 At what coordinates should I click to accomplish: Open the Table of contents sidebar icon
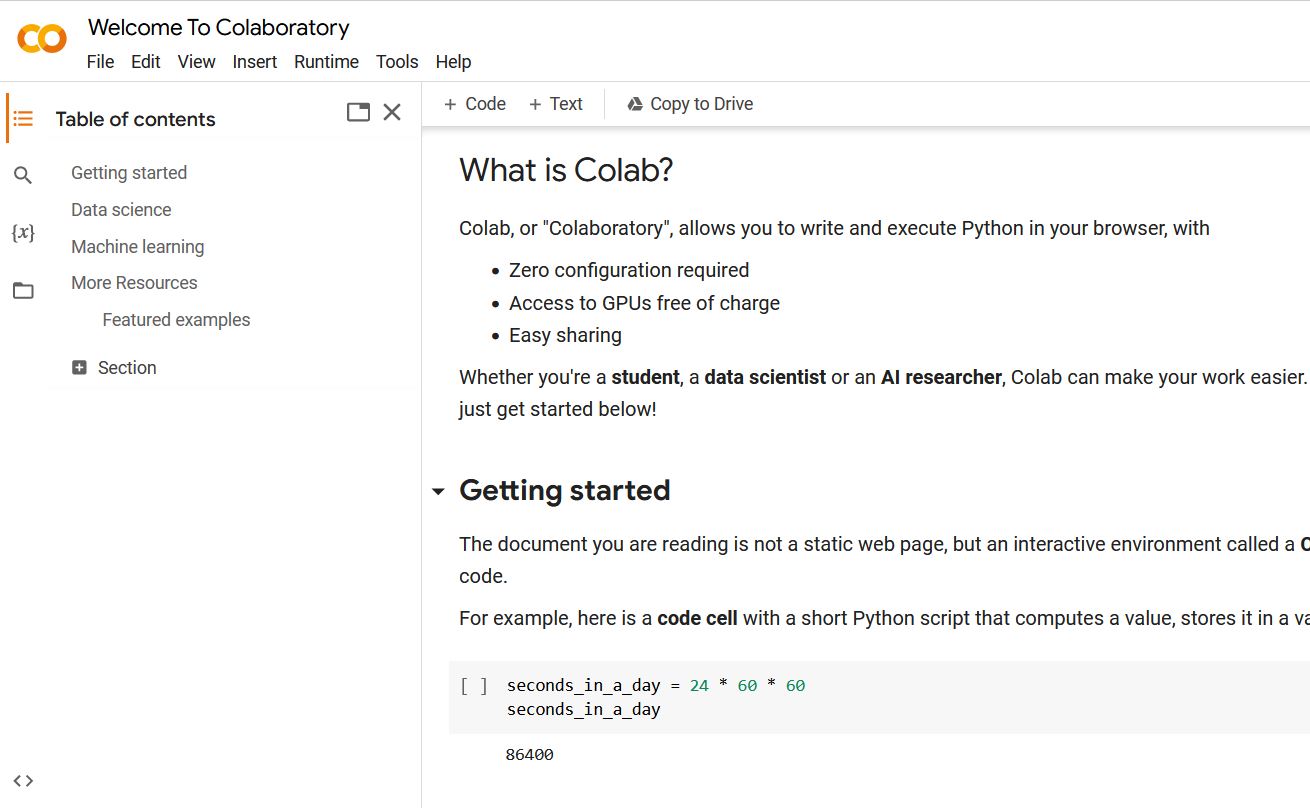click(x=23, y=119)
